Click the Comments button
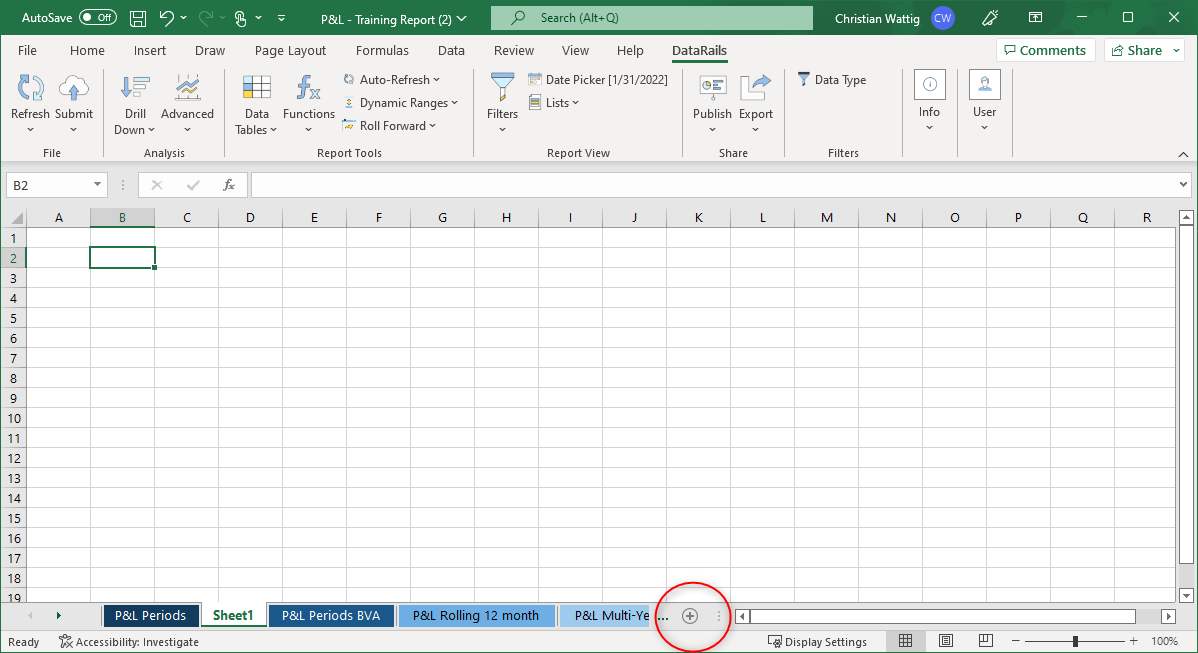This screenshot has width=1198, height=653. [1045, 50]
